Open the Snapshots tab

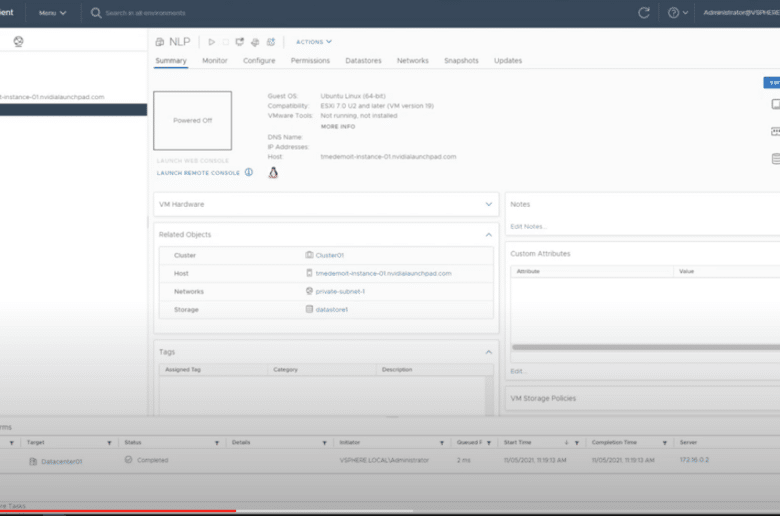(x=461, y=61)
